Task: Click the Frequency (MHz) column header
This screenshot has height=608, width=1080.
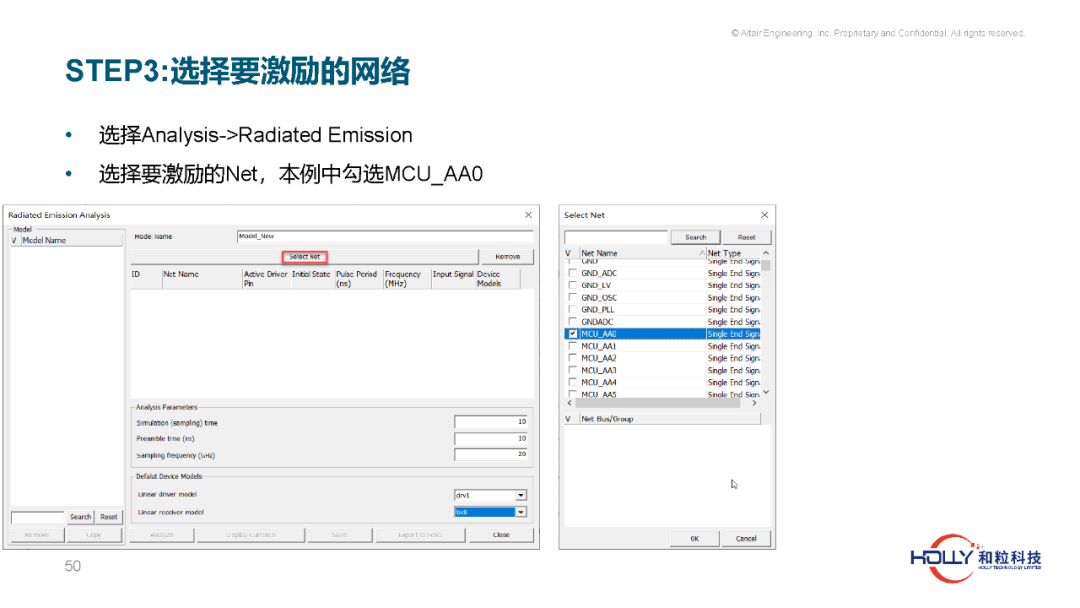Action: coord(406,278)
